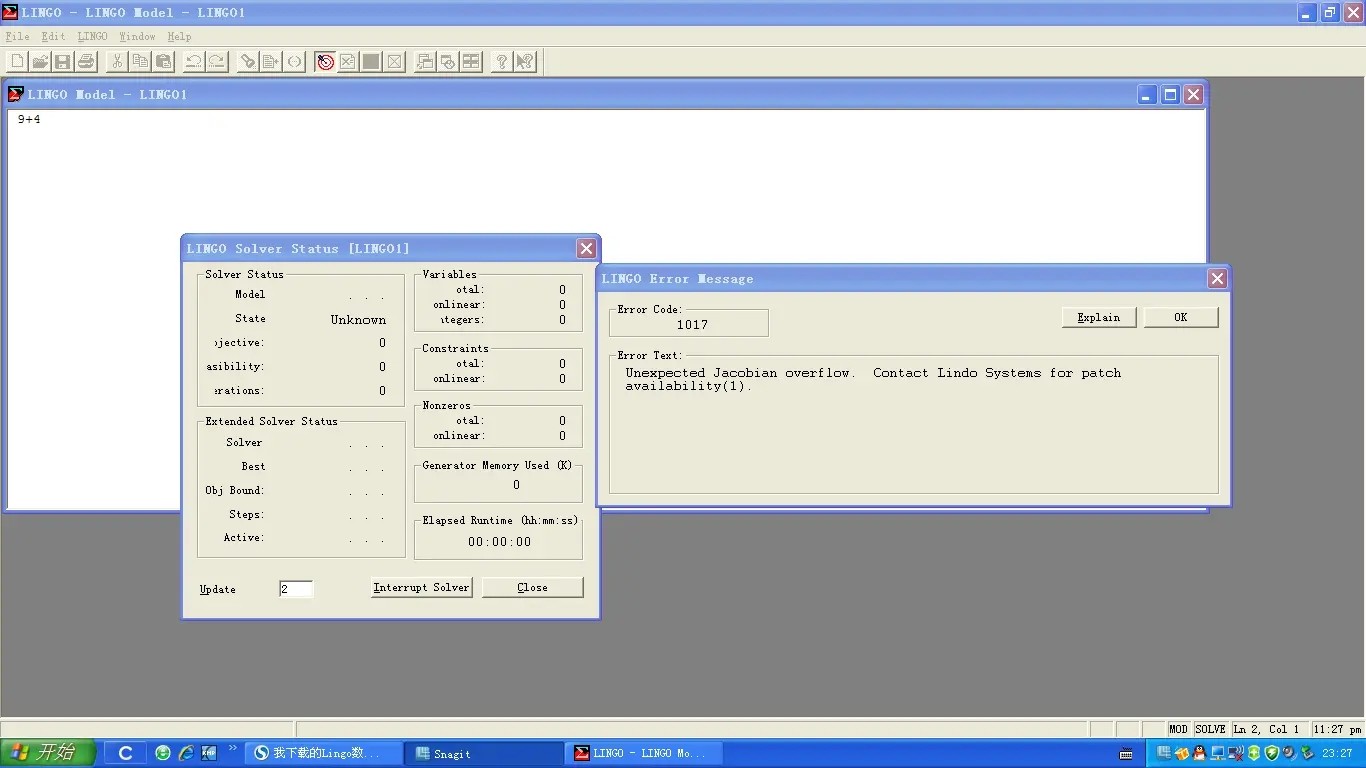This screenshot has width=1366, height=768.
Task: Undo the last edit via toolbar icon
Action: pos(194,62)
